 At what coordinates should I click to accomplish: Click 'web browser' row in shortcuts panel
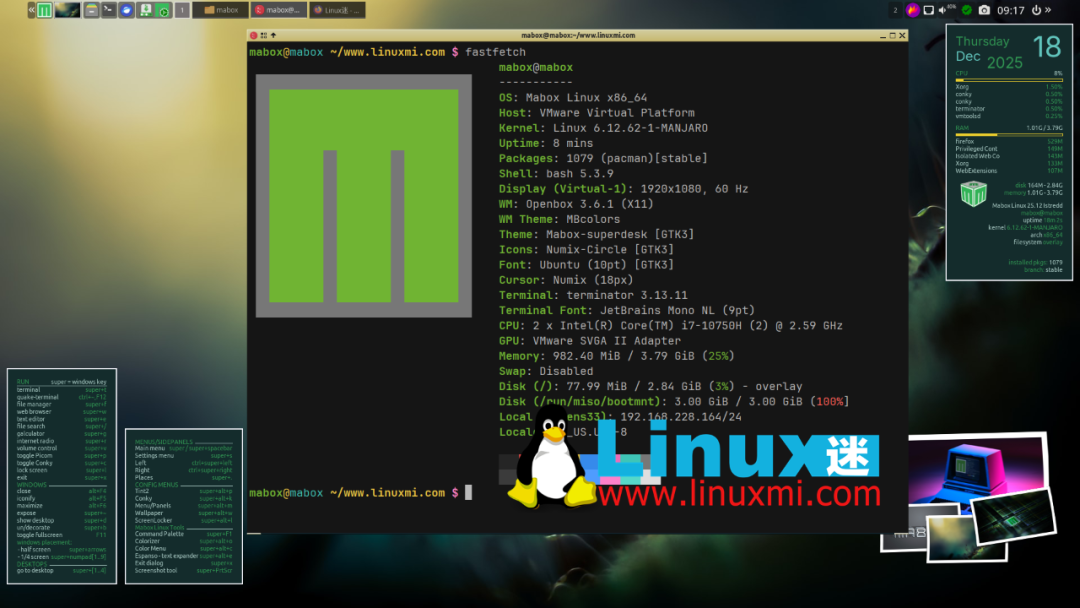coord(61,412)
